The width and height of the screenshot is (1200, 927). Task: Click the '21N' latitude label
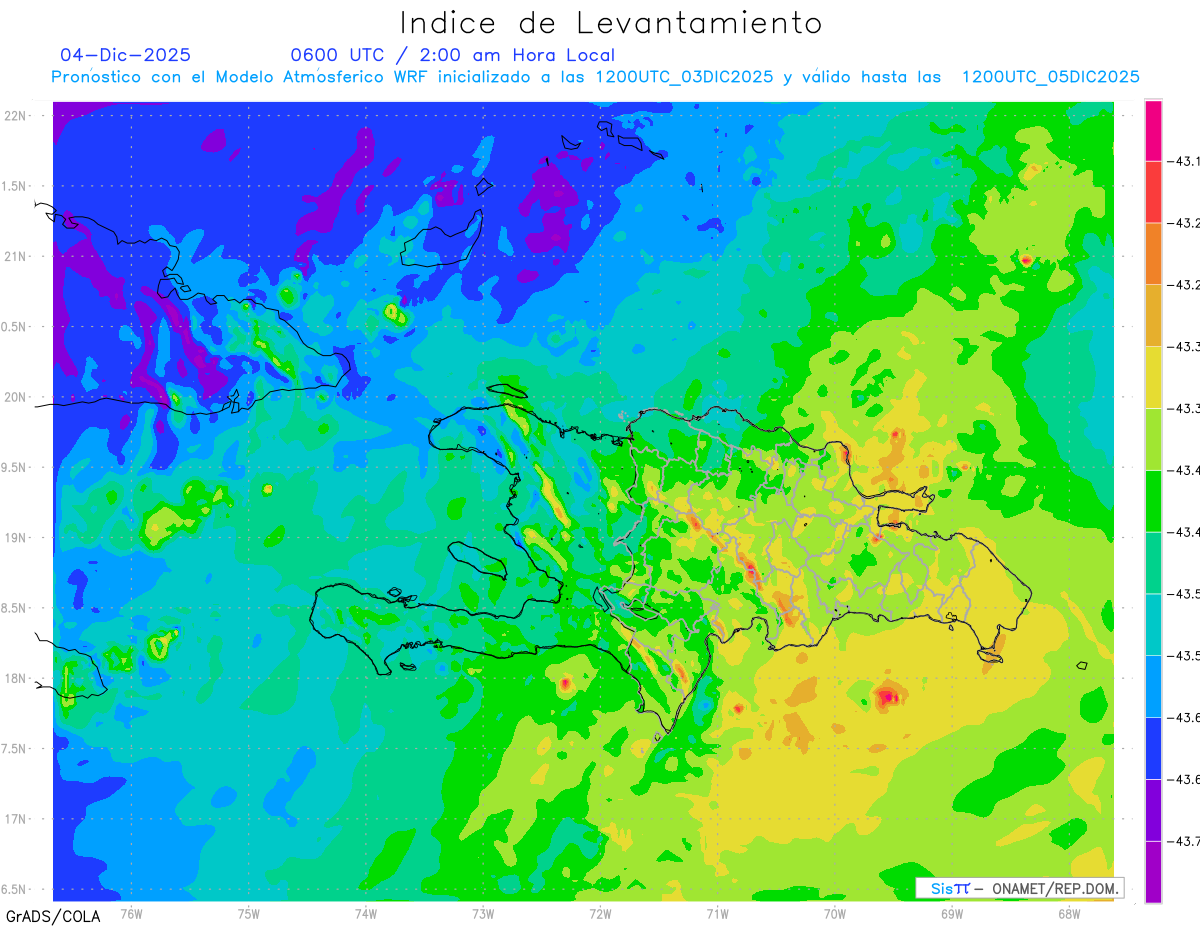coord(17,257)
